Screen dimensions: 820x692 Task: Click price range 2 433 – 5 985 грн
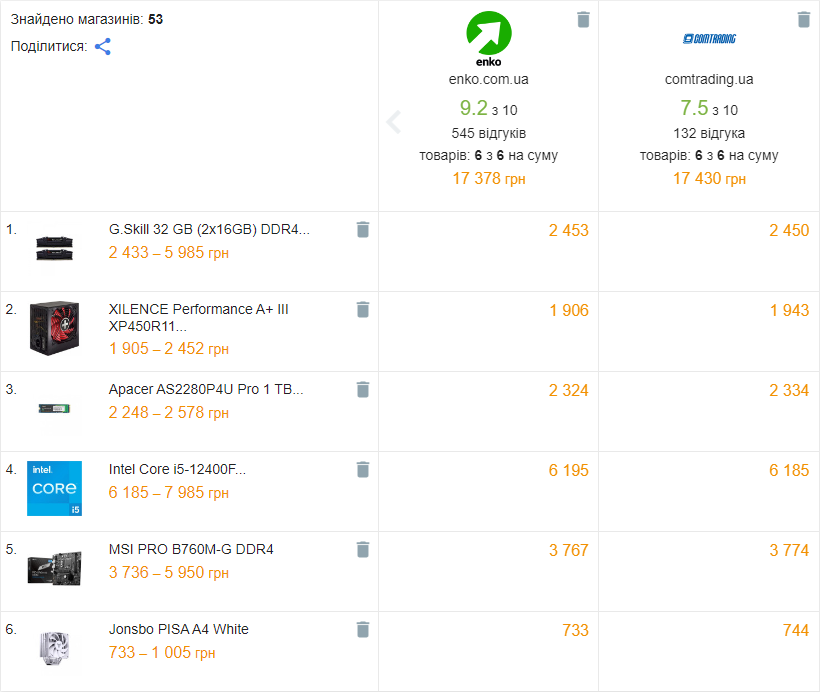pyautogui.click(x=168, y=253)
